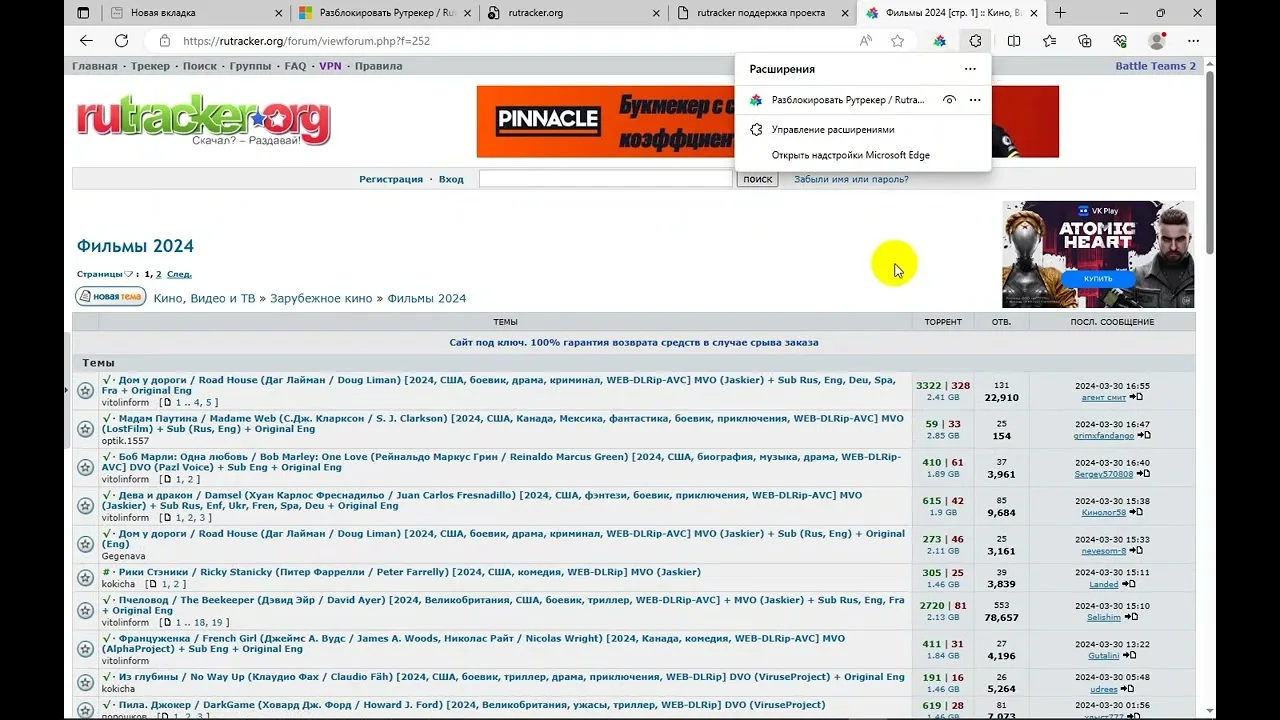The width and height of the screenshot is (1280, 720).
Task: Open more options in Extensions panel header
Action: 970,69
